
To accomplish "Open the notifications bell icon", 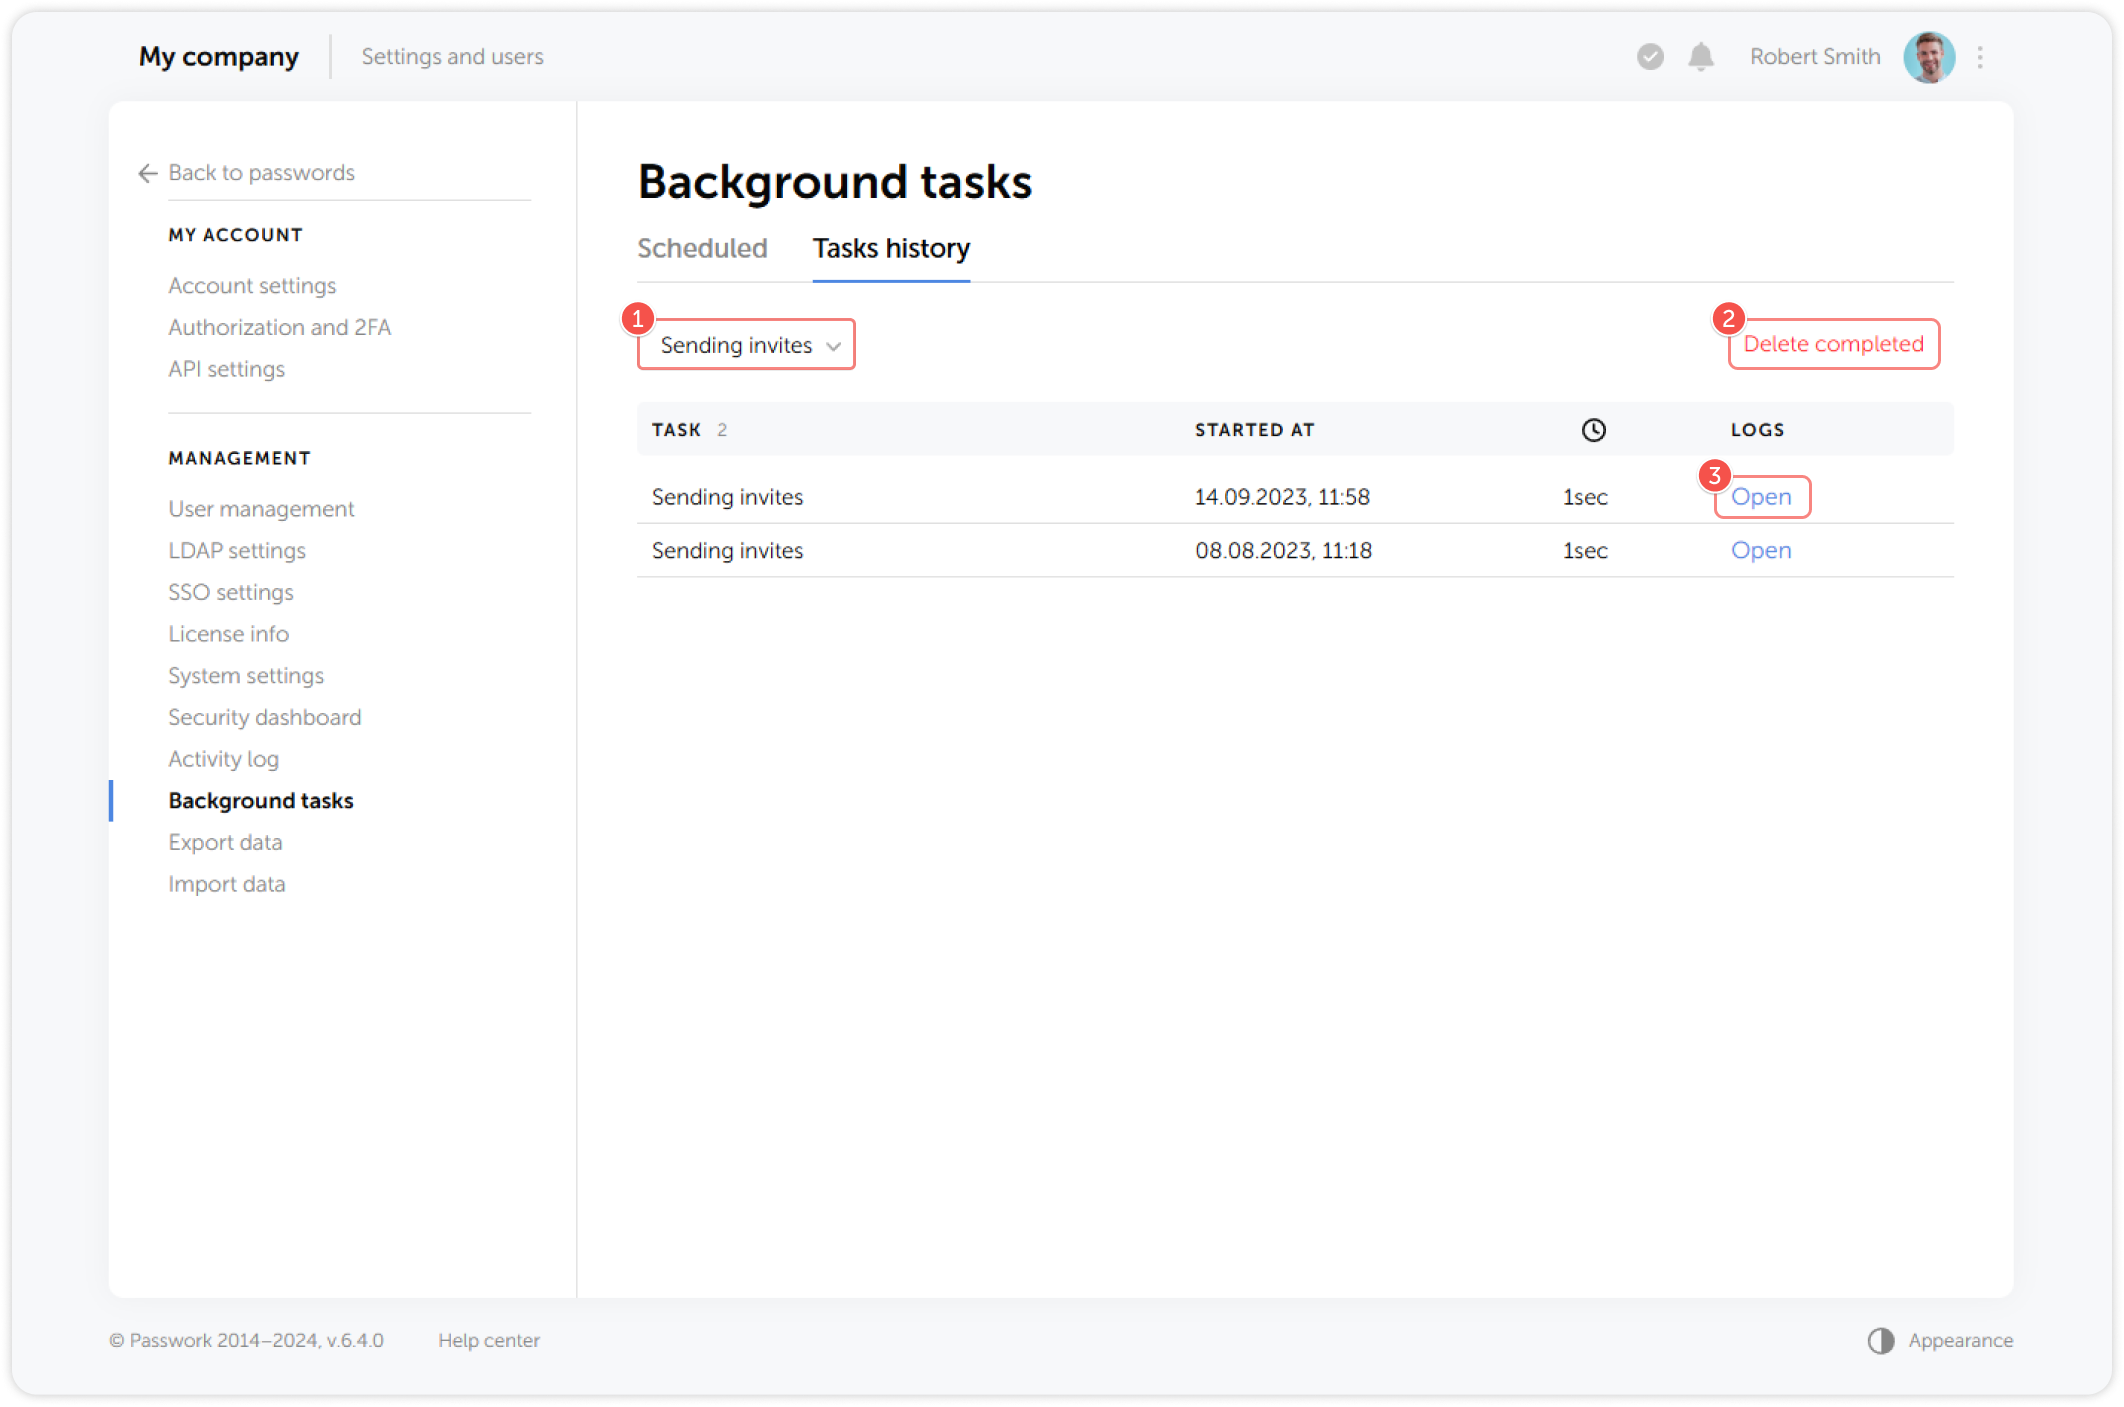I will pos(1700,57).
